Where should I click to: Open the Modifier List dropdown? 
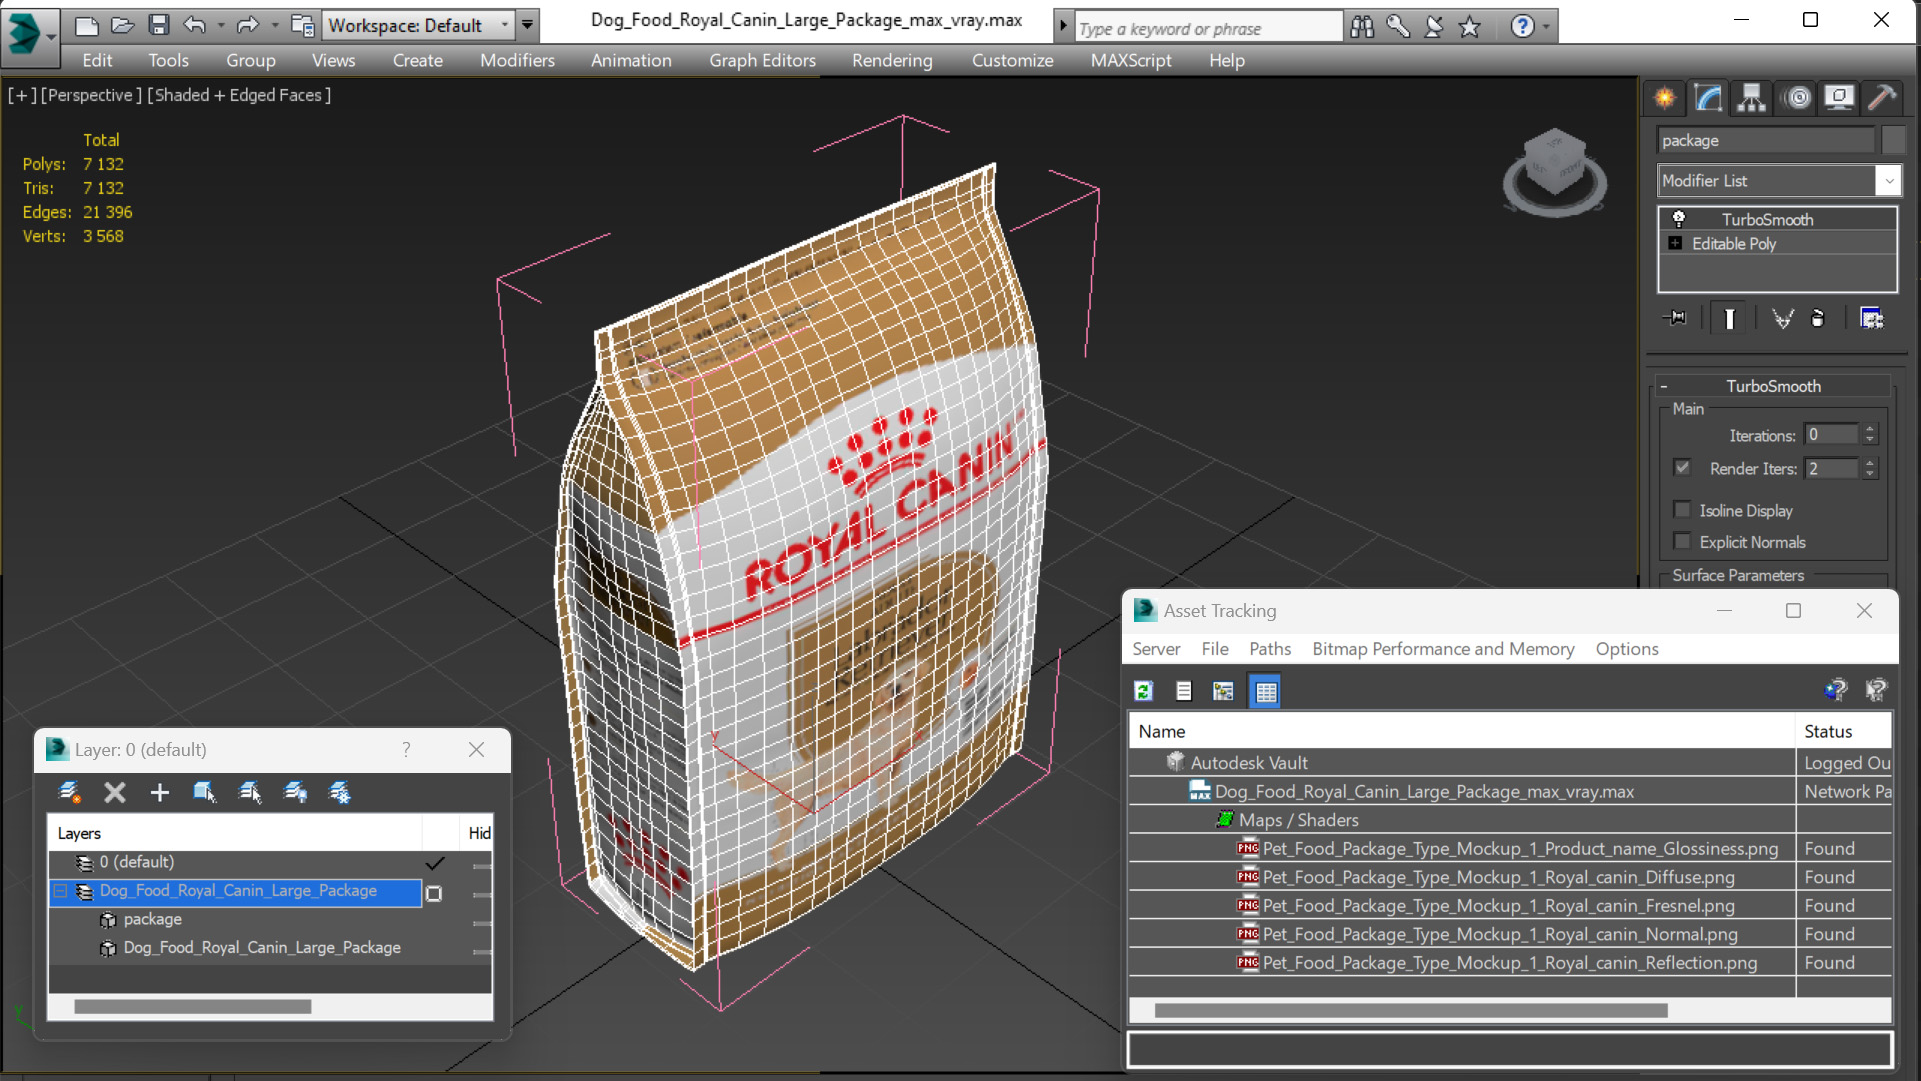coord(1888,181)
